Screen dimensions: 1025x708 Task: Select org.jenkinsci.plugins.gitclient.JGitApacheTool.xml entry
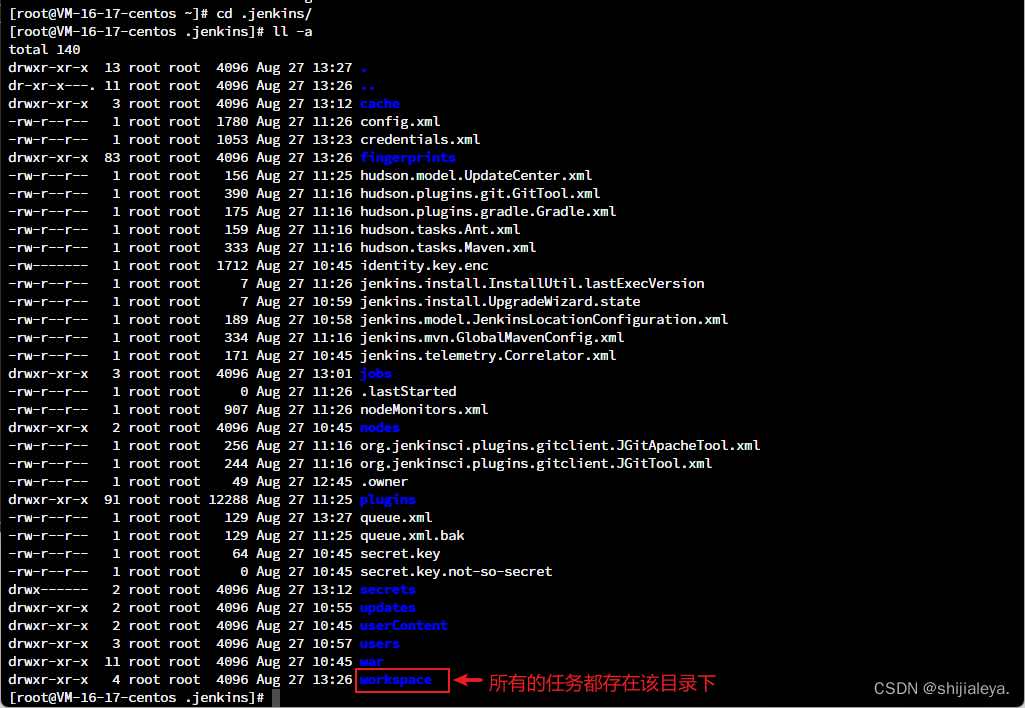(x=560, y=445)
